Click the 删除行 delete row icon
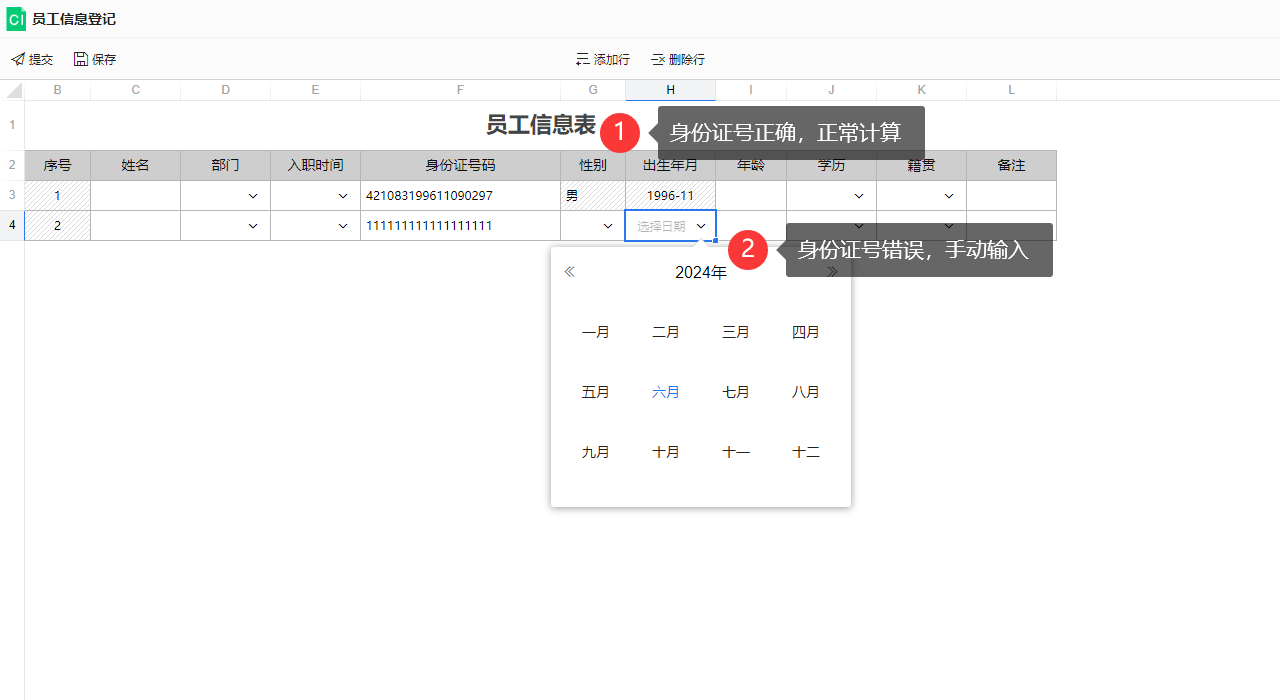Viewport: 1280px width, 700px height. coord(658,60)
